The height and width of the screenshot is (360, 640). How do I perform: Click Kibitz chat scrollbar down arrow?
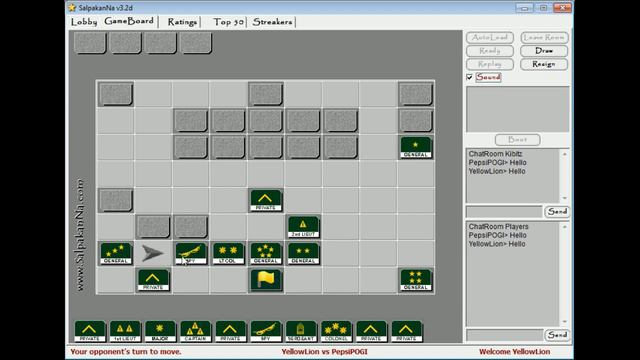(564, 198)
